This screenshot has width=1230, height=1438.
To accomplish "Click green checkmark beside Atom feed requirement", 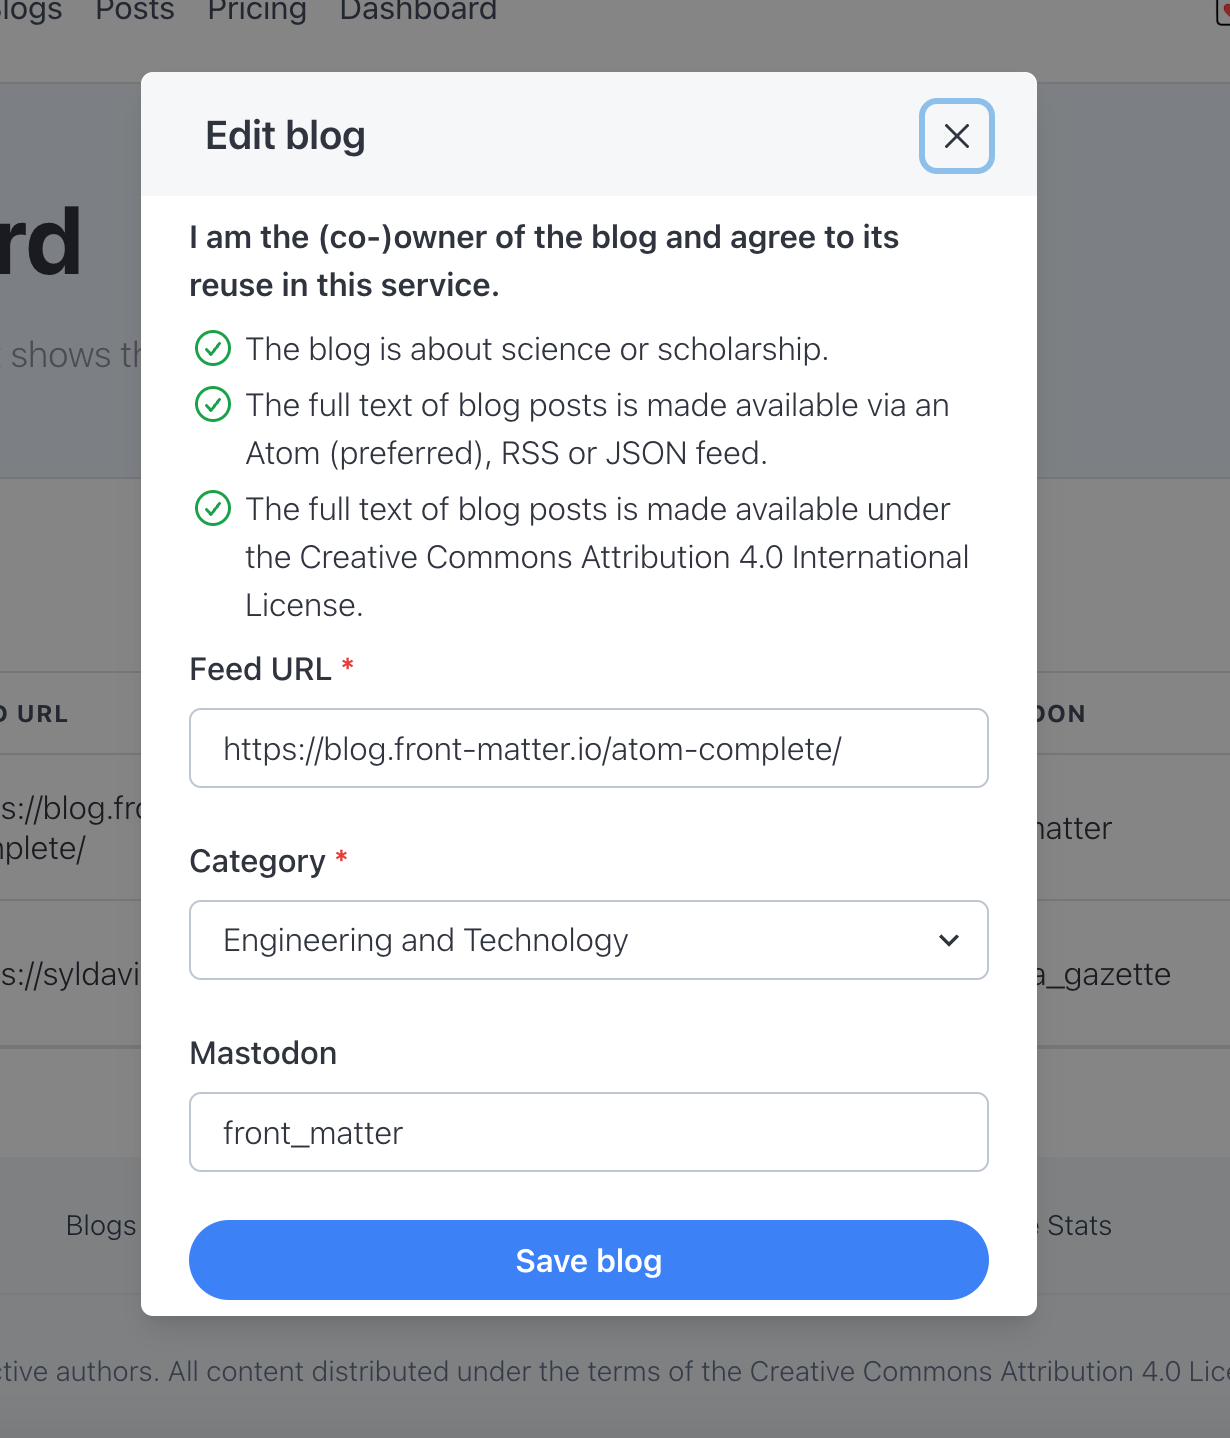I will [212, 405].
